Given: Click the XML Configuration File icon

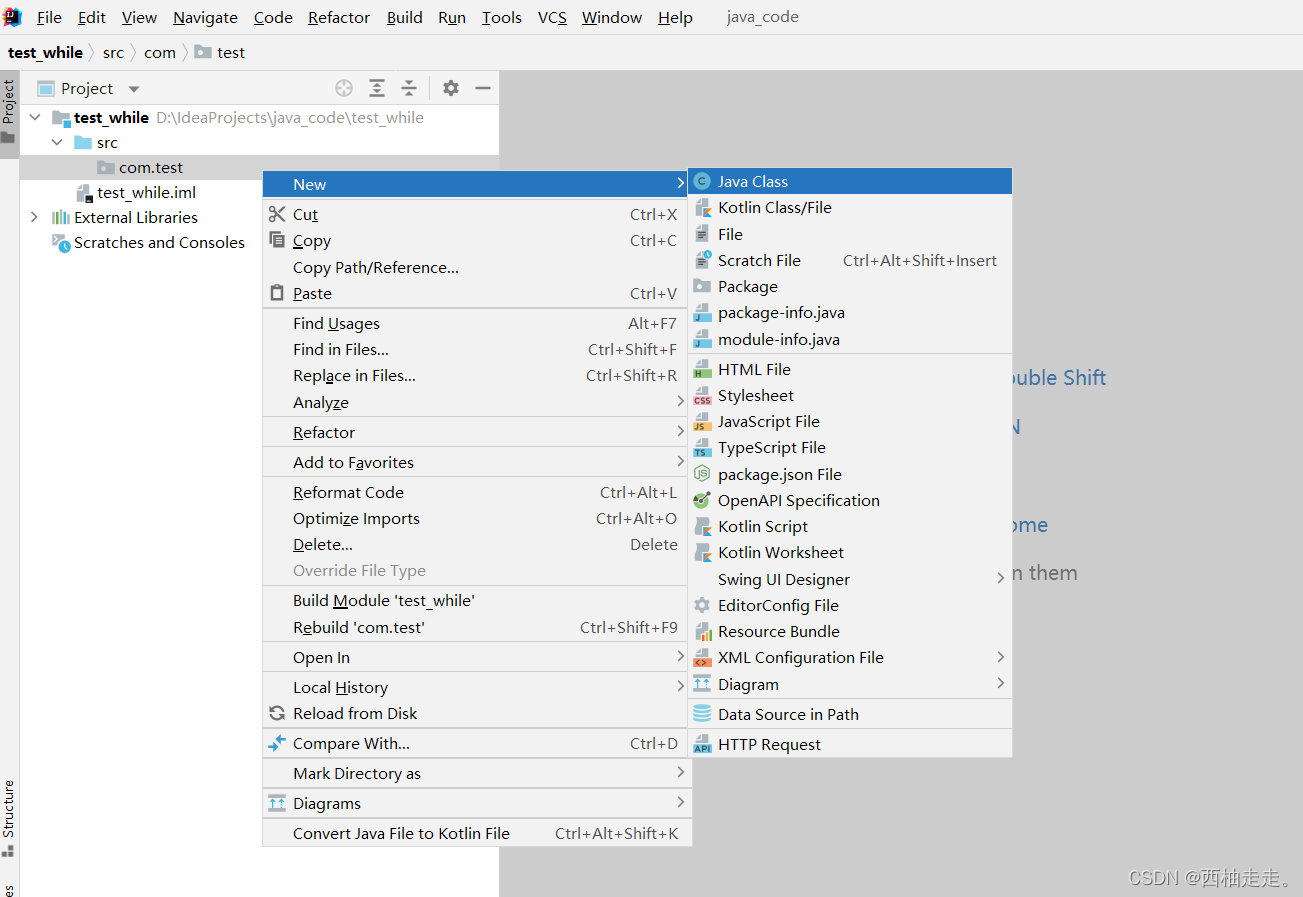Looking at the screenshot, I should pyautogui.click(x=702, y=658).
